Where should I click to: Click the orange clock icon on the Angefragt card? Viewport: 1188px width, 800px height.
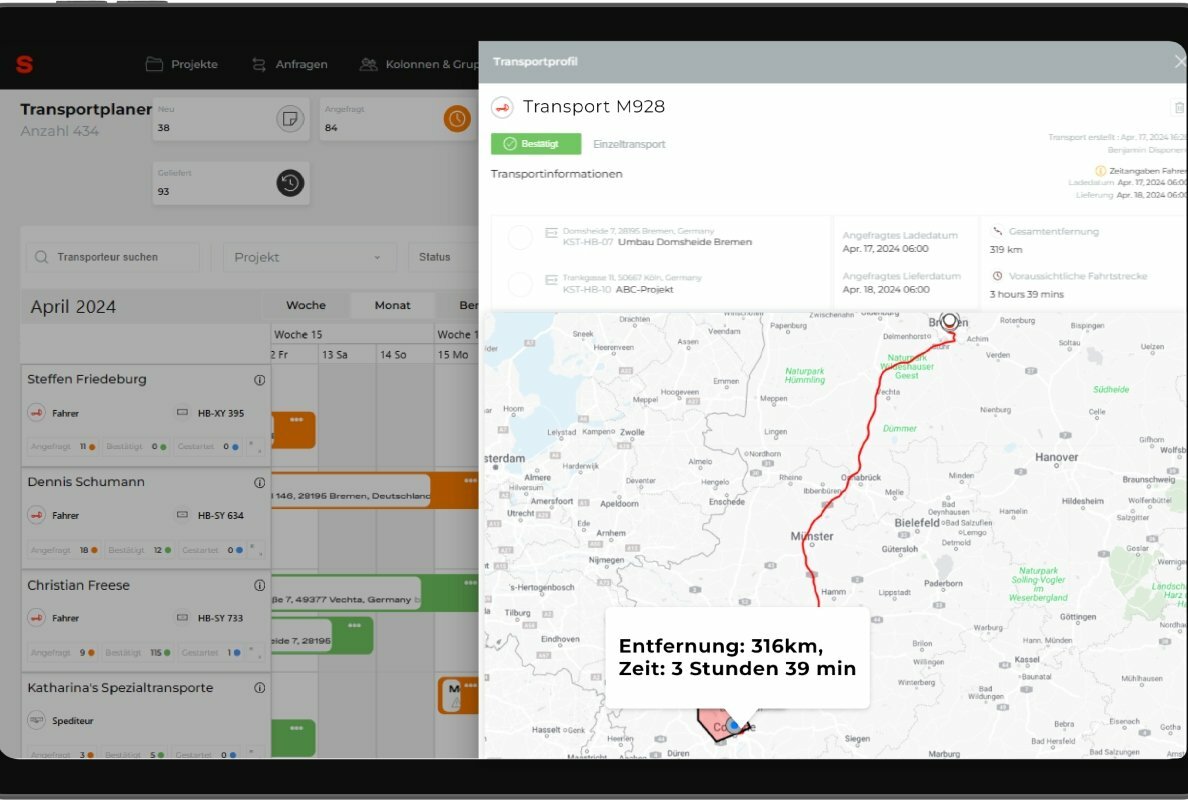(x=457, y=119)
